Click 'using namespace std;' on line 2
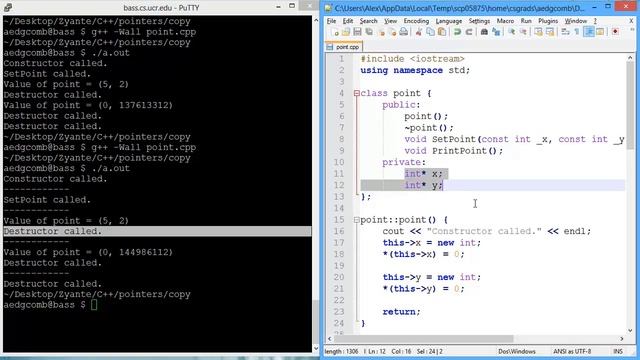640x360 pixels. [x=415, y=70]
